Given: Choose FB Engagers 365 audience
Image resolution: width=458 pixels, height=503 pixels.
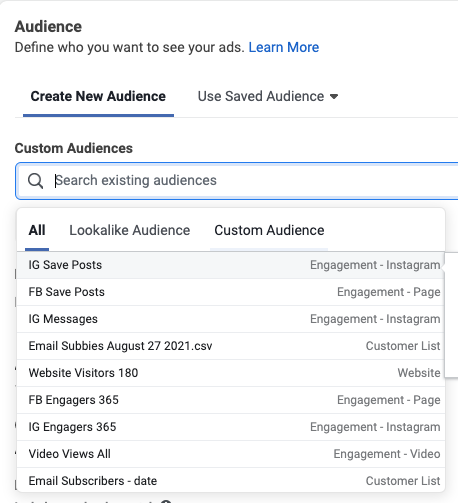Looking at the screenshot, I should click(231, 400).
